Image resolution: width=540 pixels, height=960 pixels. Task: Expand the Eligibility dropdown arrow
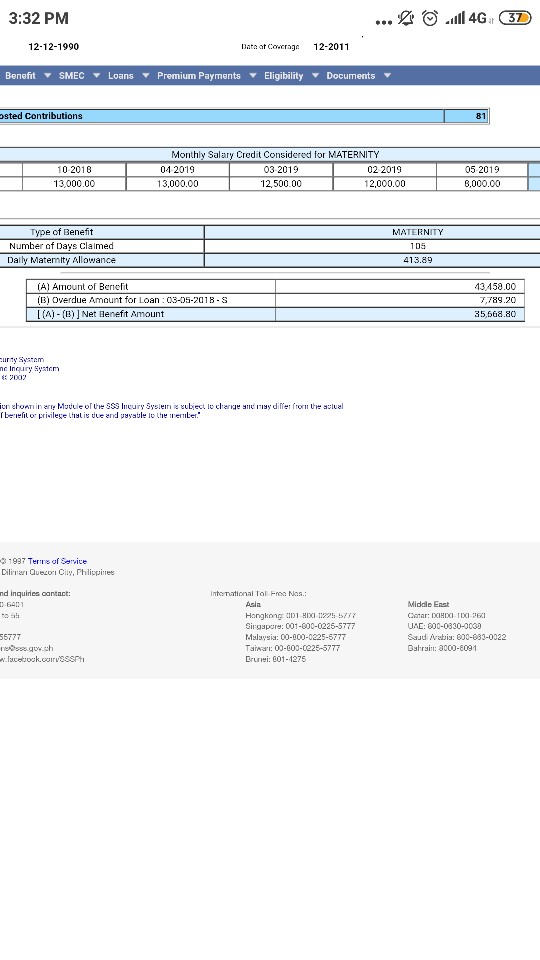click(x=315, y=76)
